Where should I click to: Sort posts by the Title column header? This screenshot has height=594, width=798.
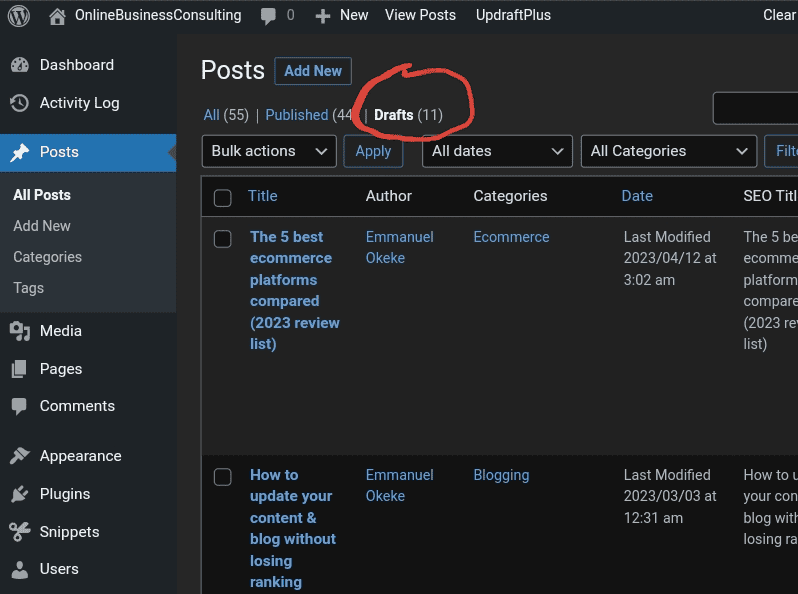[263, 196]
